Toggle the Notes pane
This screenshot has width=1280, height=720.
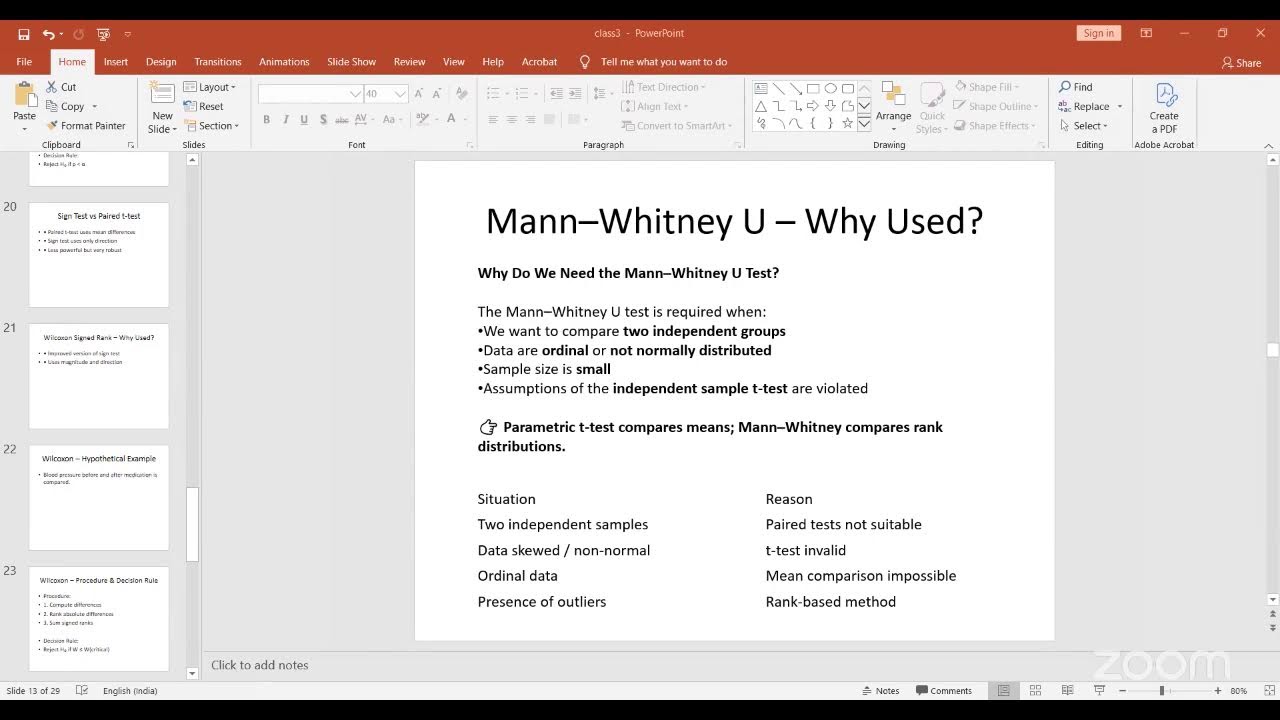pyautogui.click(x=880, y=691)
